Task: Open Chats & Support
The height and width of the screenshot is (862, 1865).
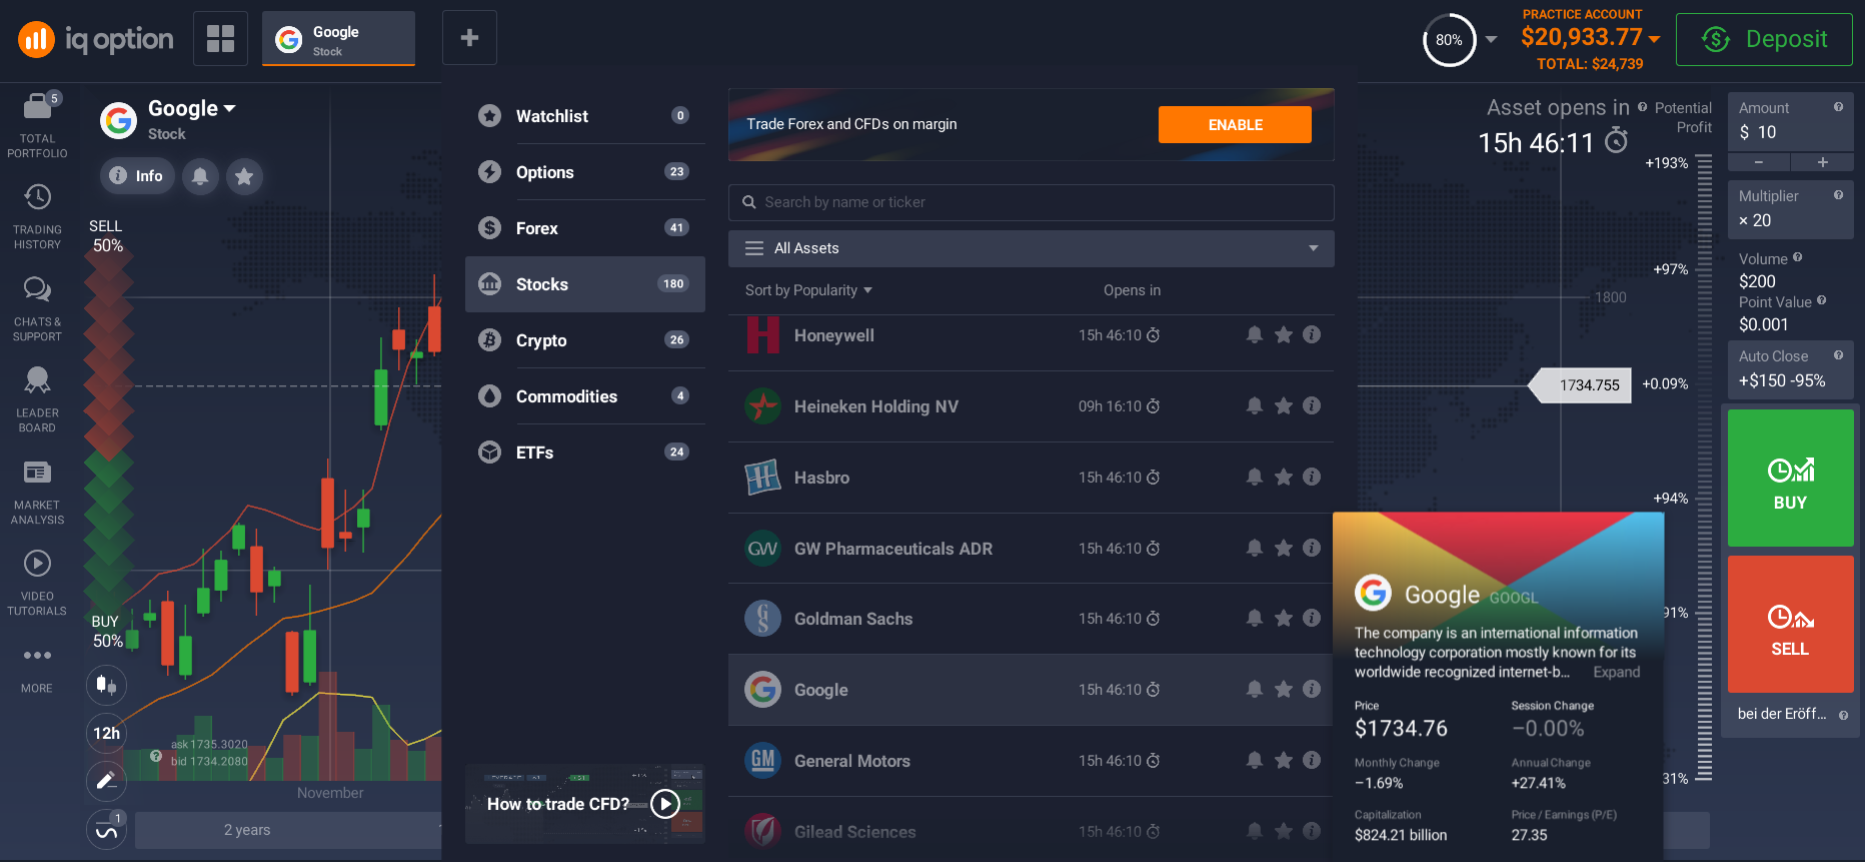Action: (x=37, y=309)
